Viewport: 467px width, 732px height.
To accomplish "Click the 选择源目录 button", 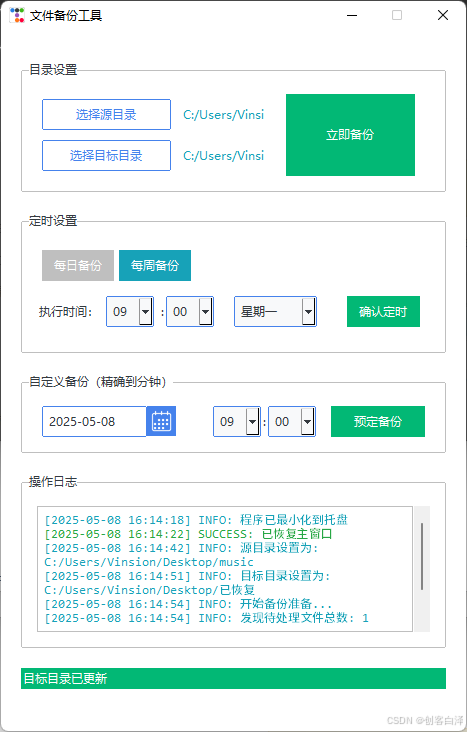I will tap(106, 114).
